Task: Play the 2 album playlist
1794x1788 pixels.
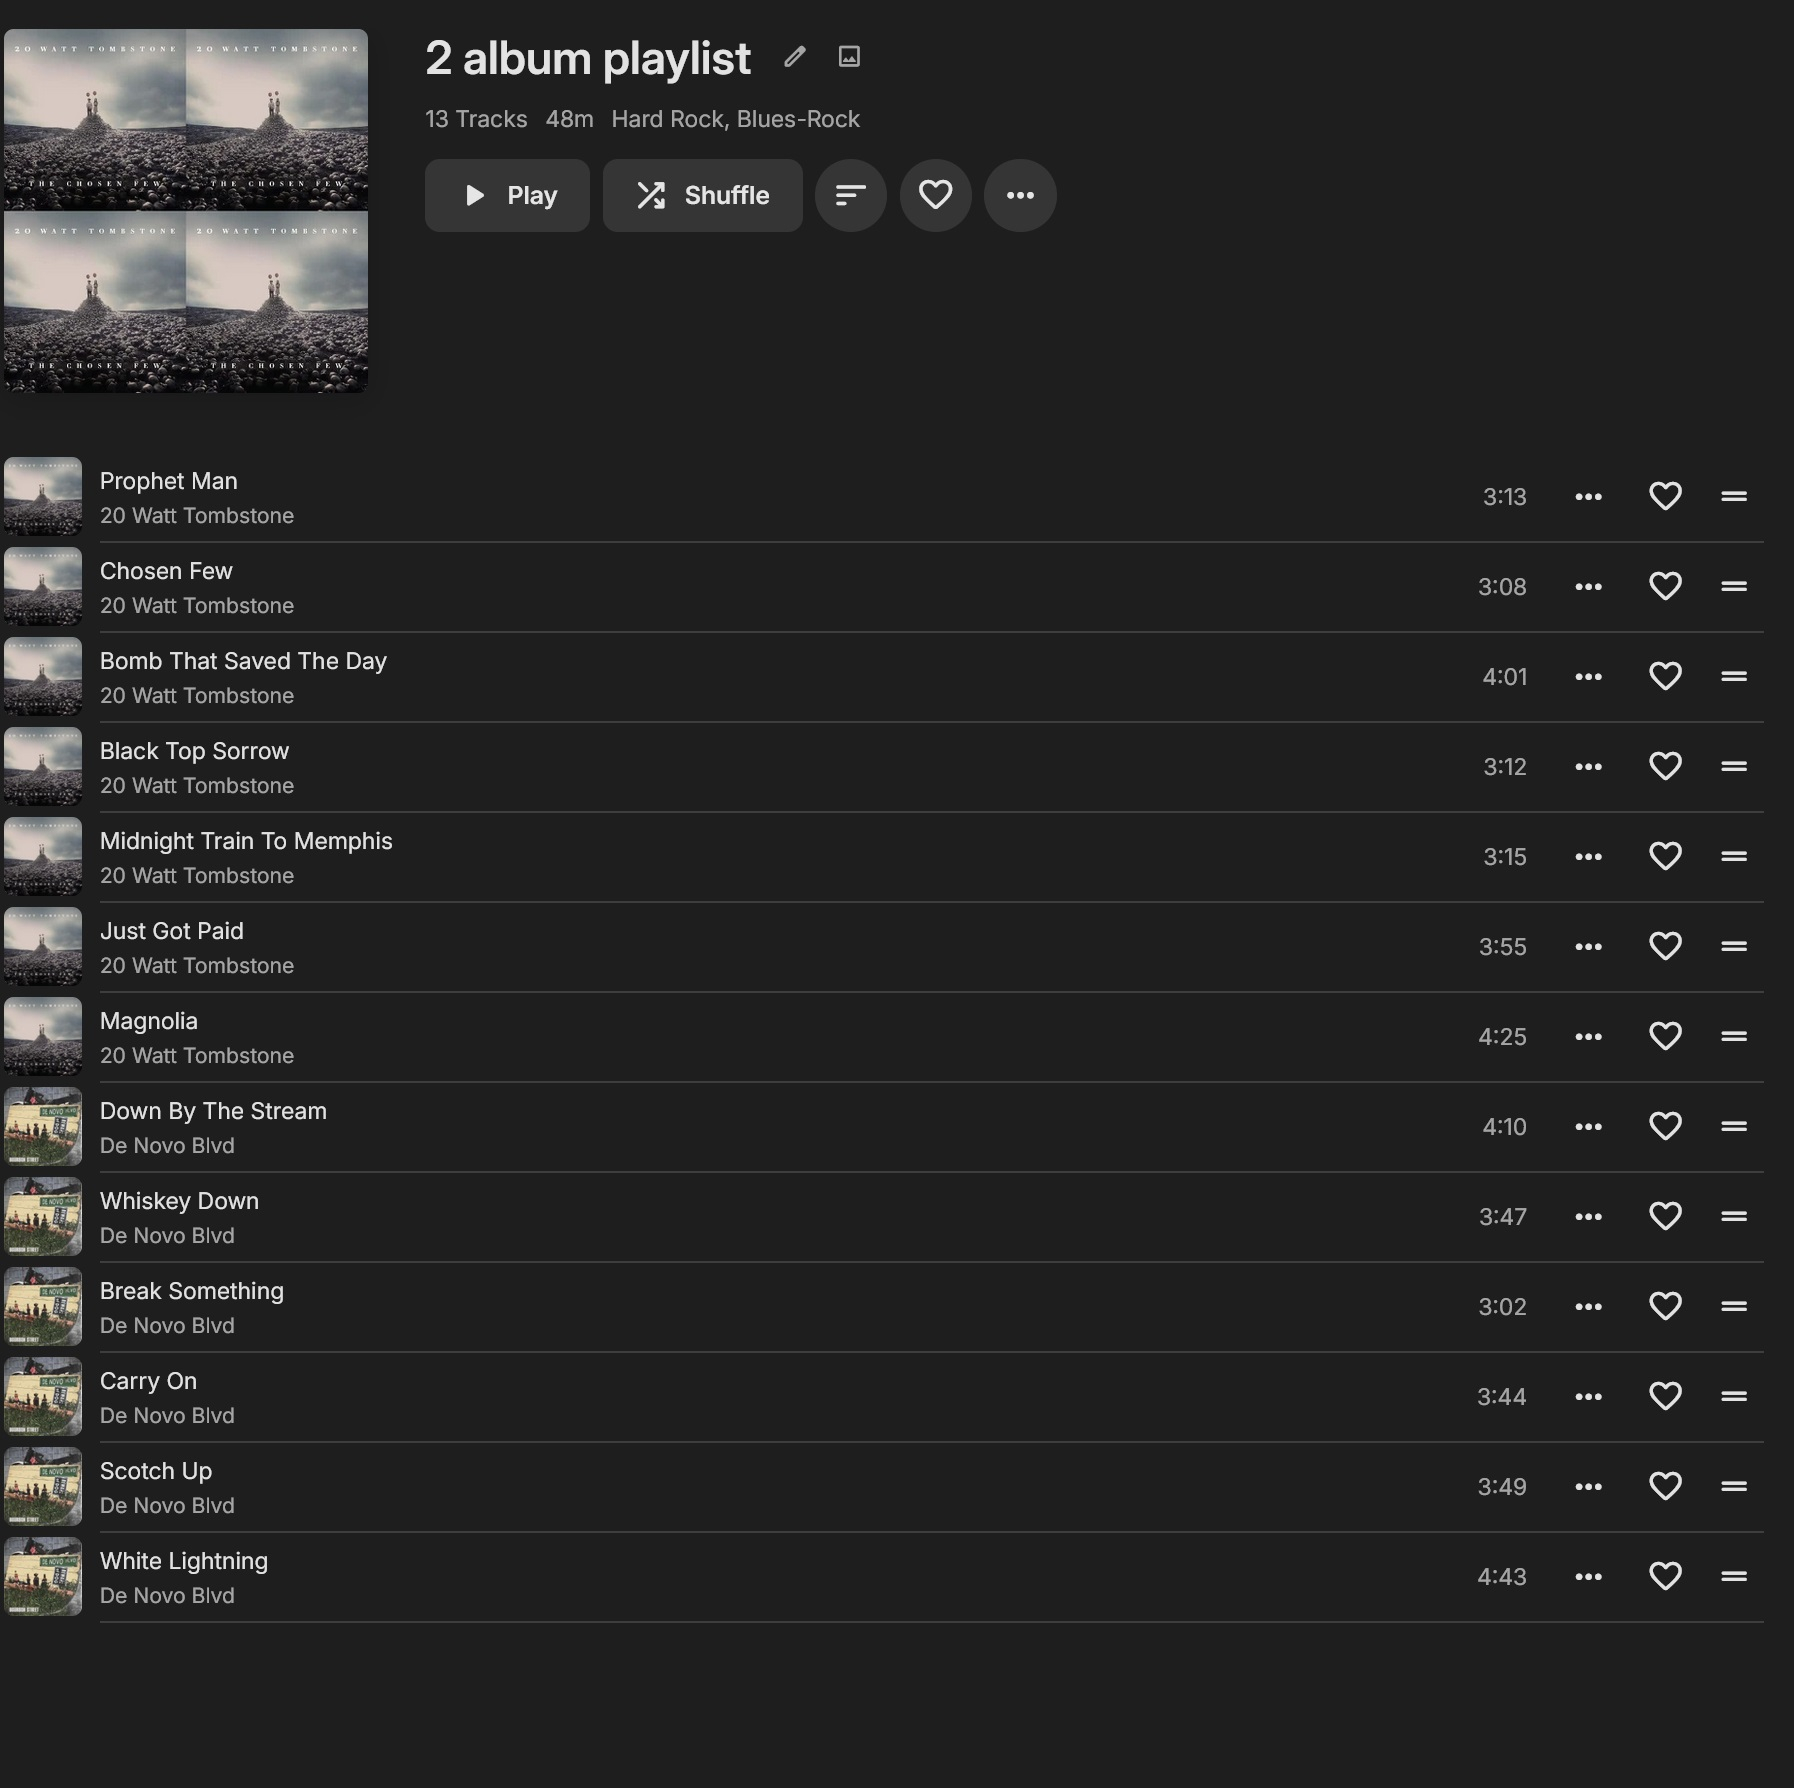Action: (x=507, y=195)
